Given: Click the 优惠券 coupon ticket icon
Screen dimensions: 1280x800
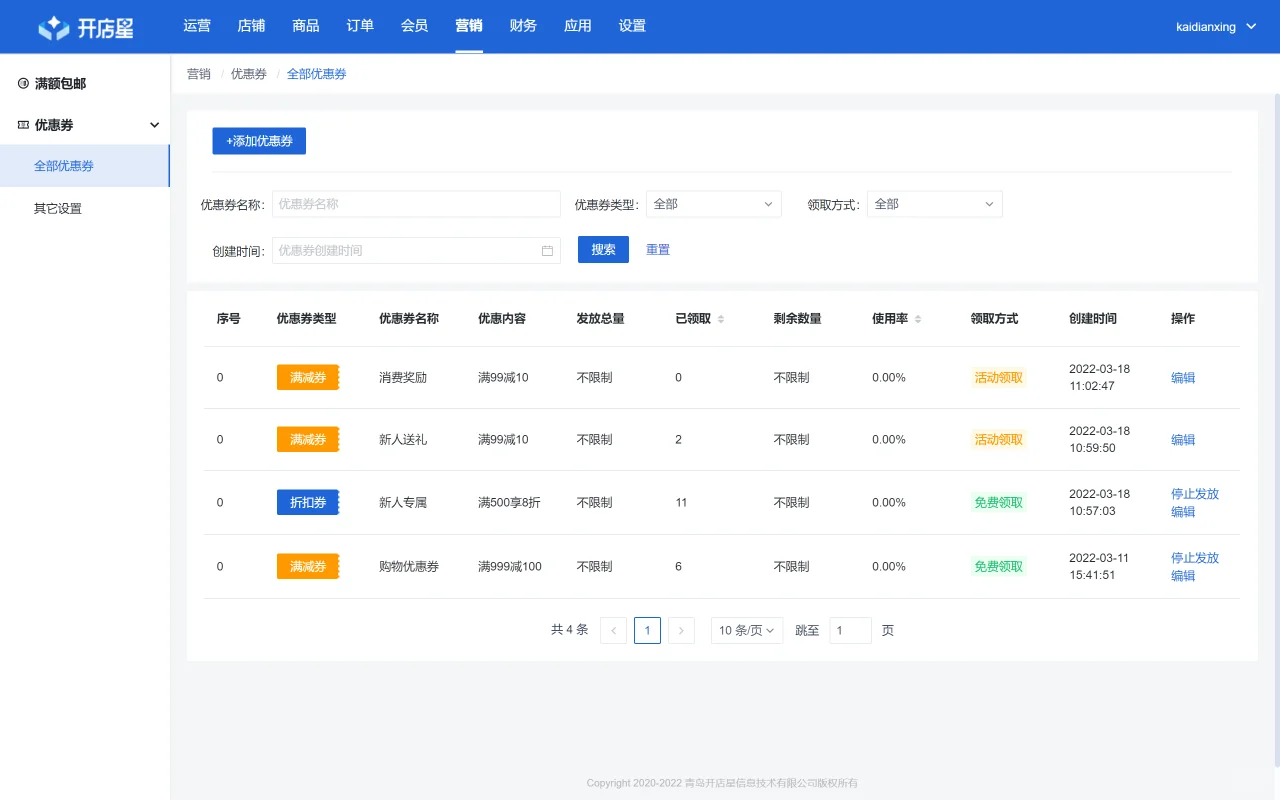Looking at the screenshot, I should tap(22, 124).
